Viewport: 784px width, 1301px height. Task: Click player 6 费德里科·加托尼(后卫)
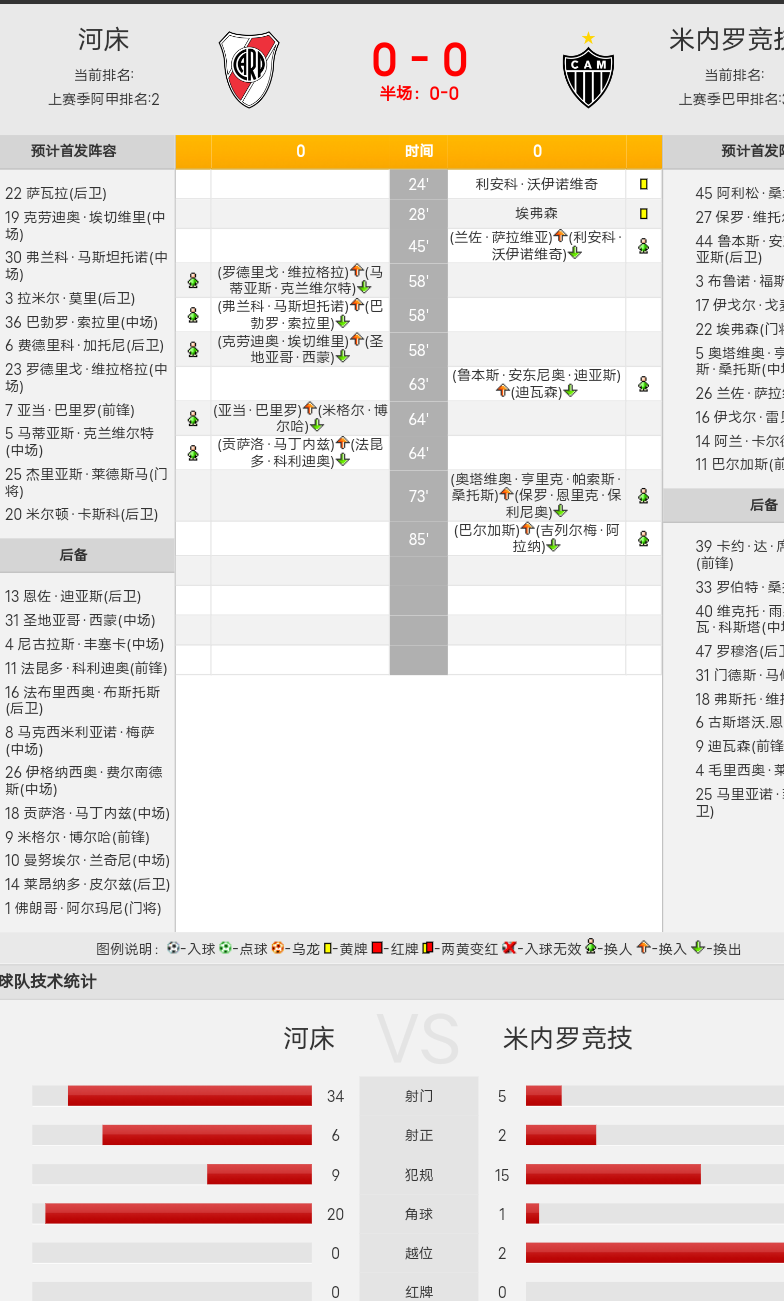tap(85, 345)
